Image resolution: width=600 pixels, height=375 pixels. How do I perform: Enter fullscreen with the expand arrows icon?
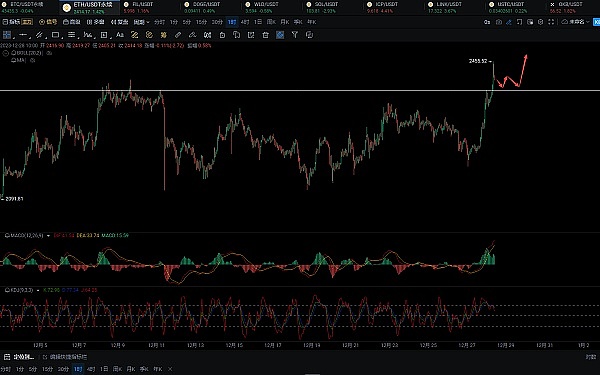551,22
